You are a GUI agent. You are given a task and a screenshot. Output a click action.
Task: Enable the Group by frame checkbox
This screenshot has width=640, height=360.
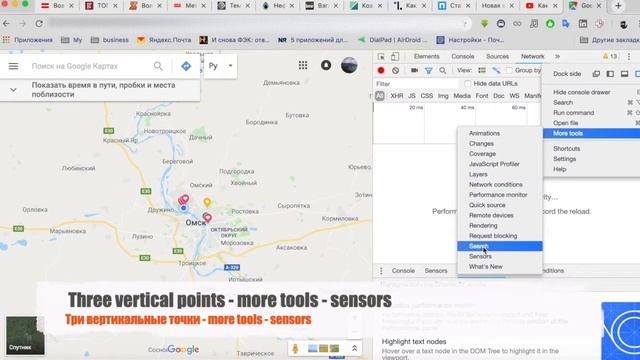[x=509, y=70]
